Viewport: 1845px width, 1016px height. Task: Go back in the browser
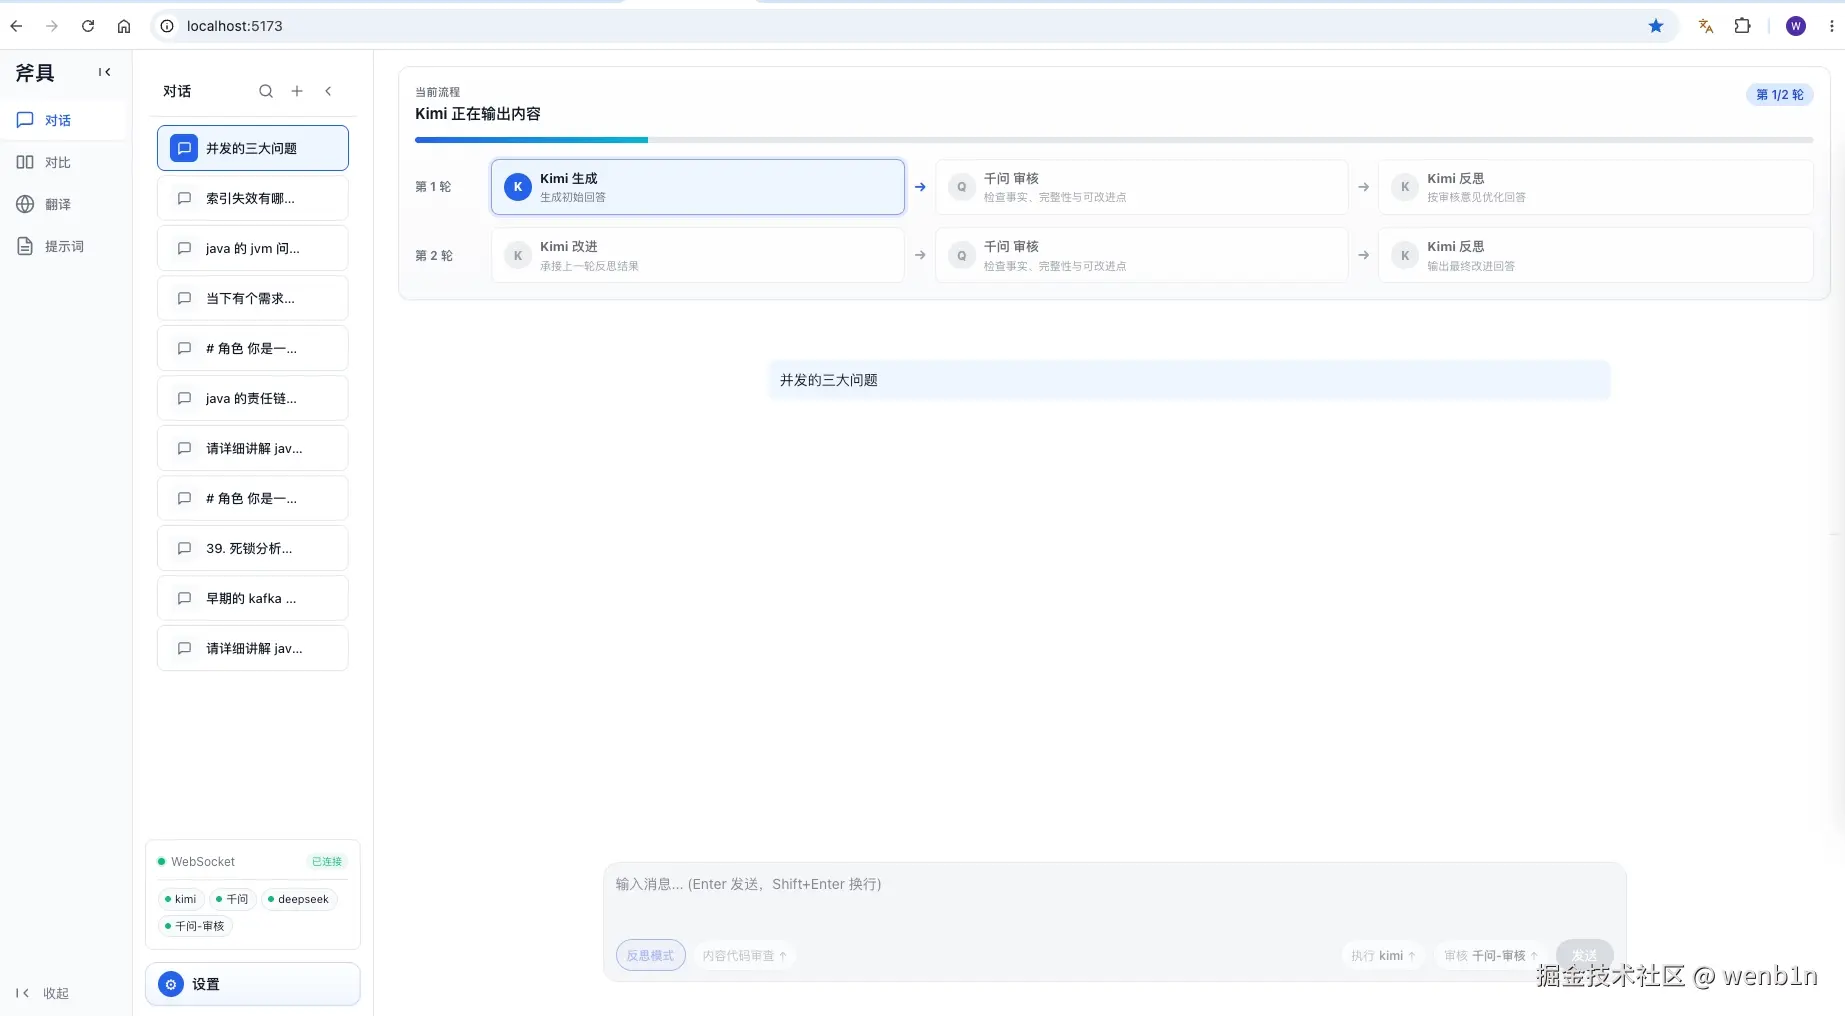(x=16, y=26)
